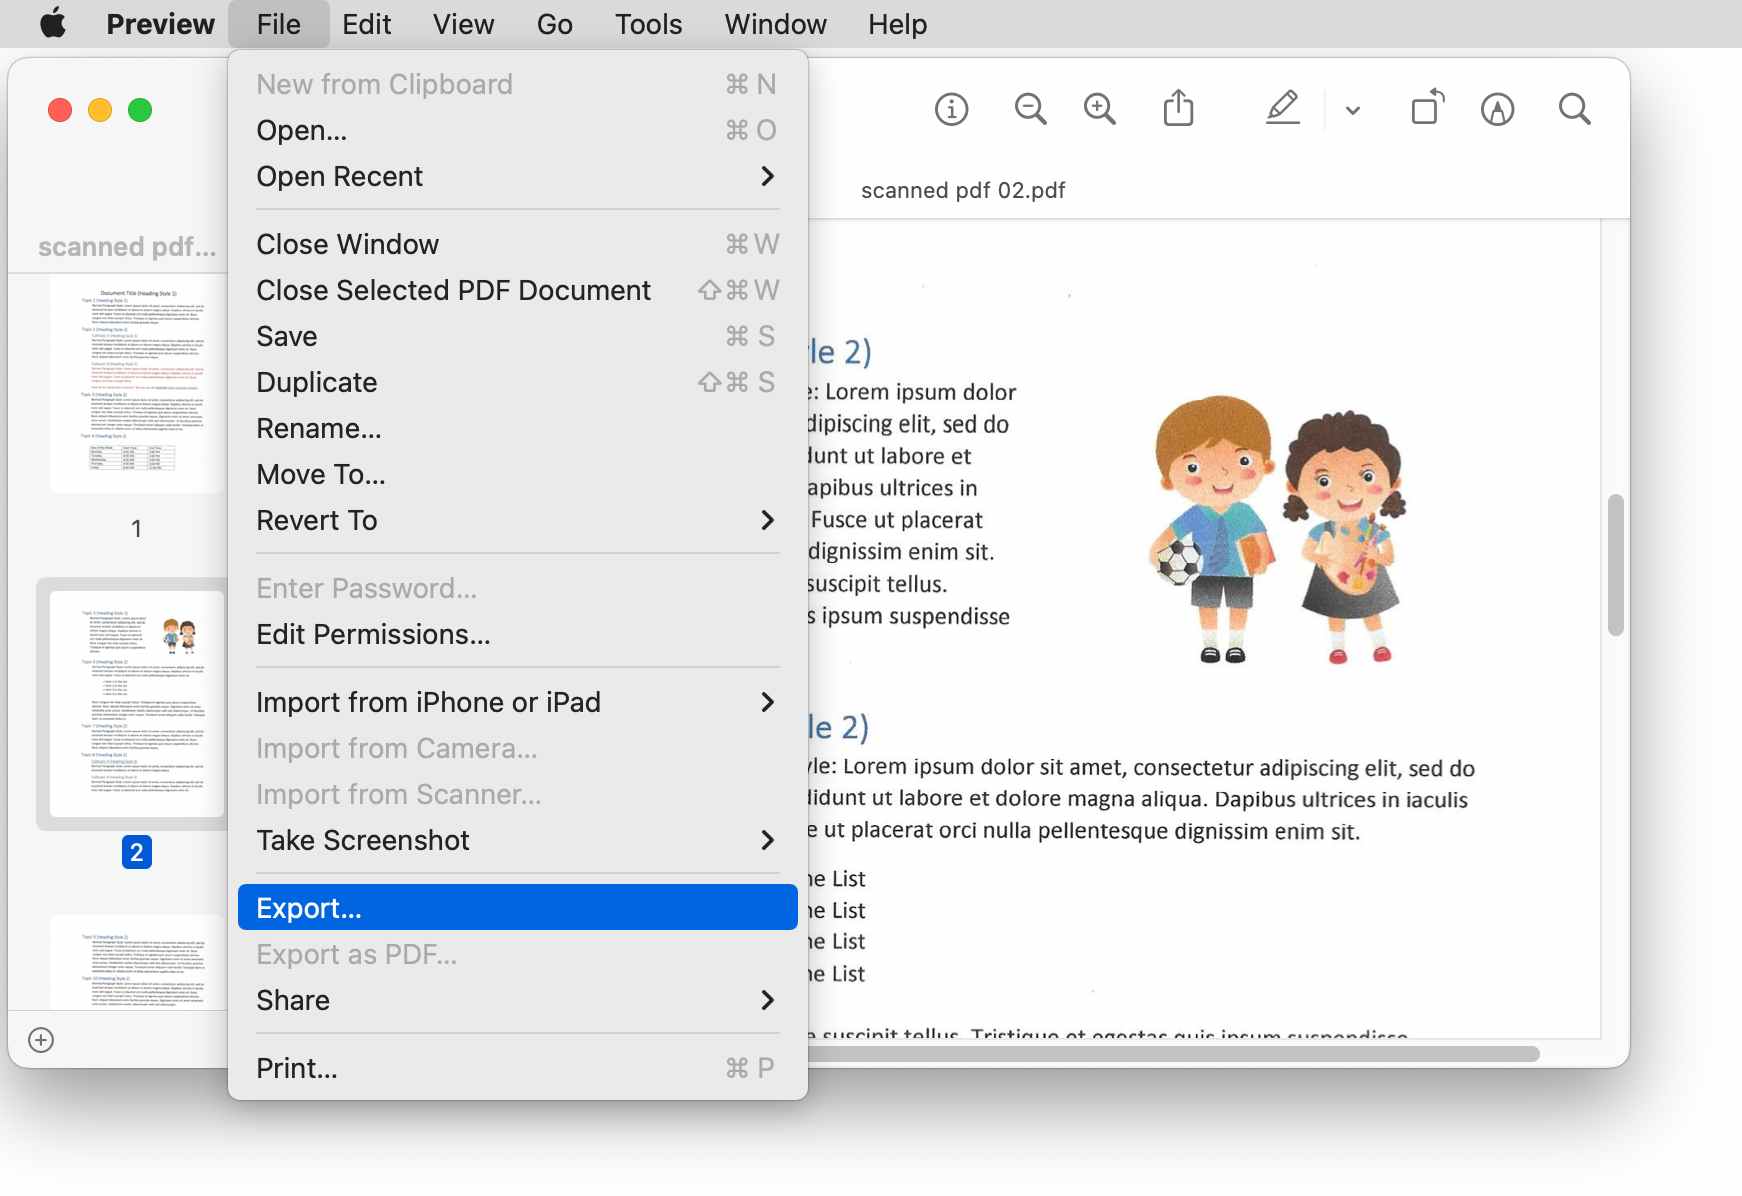Open the Take Screenshot submenu
Screen dimensions: 1742x1196
[x=363, y=840]
